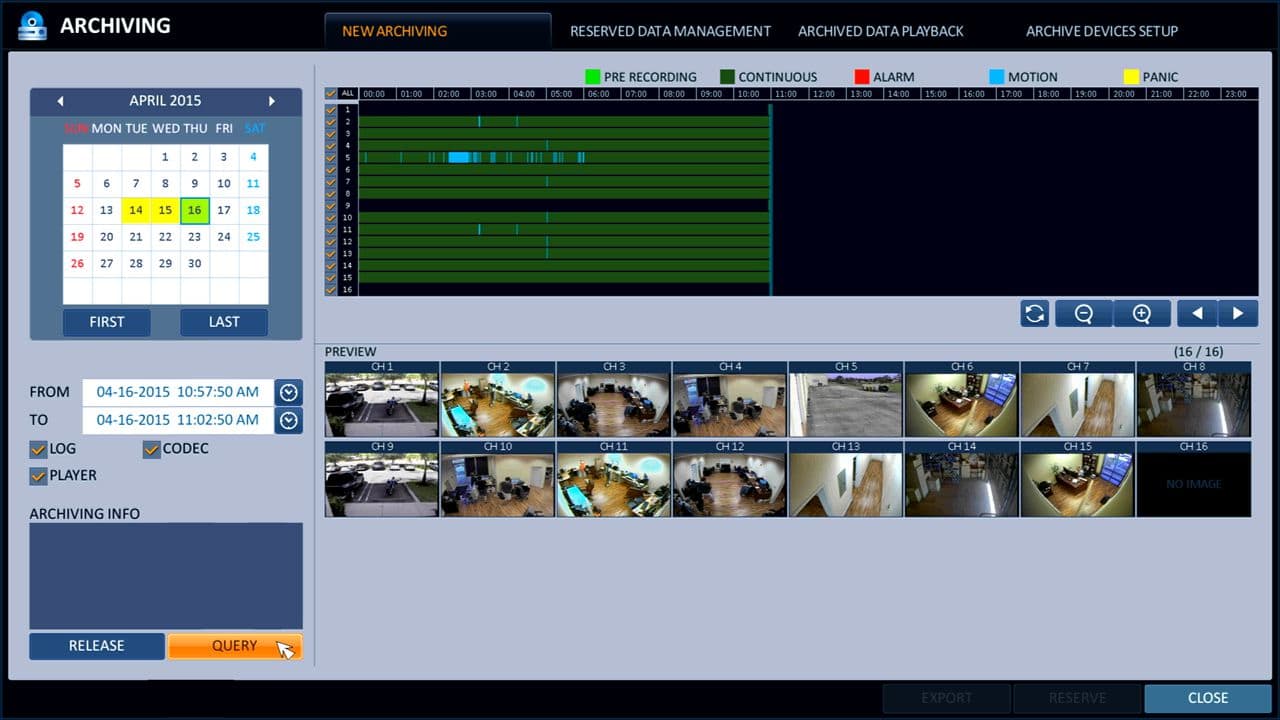Click the yellow Panic legend swatch

click(x=1131, y=77)
